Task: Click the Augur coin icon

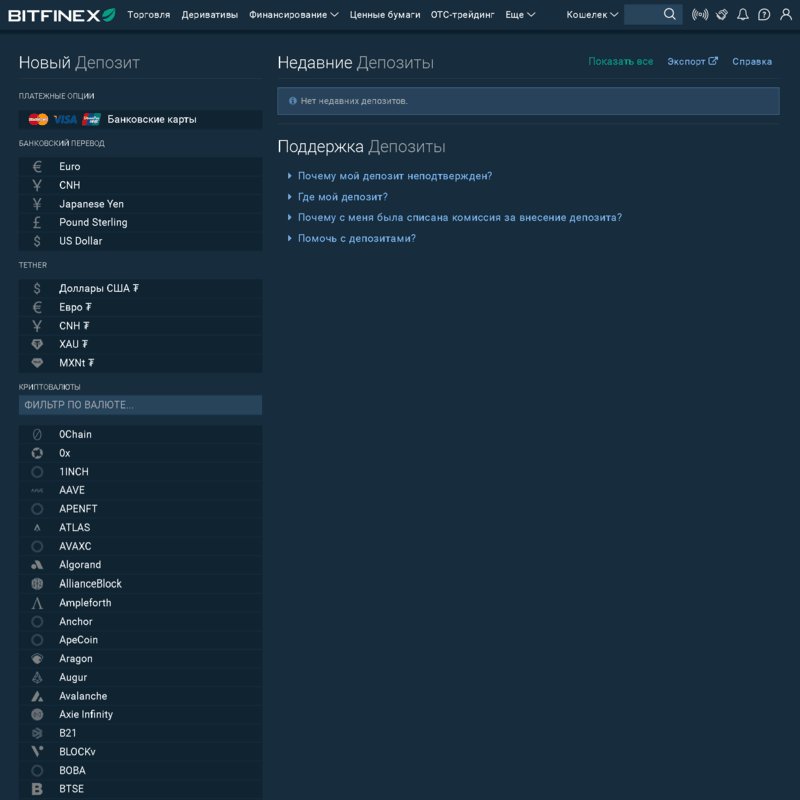Action: (37, 678)
